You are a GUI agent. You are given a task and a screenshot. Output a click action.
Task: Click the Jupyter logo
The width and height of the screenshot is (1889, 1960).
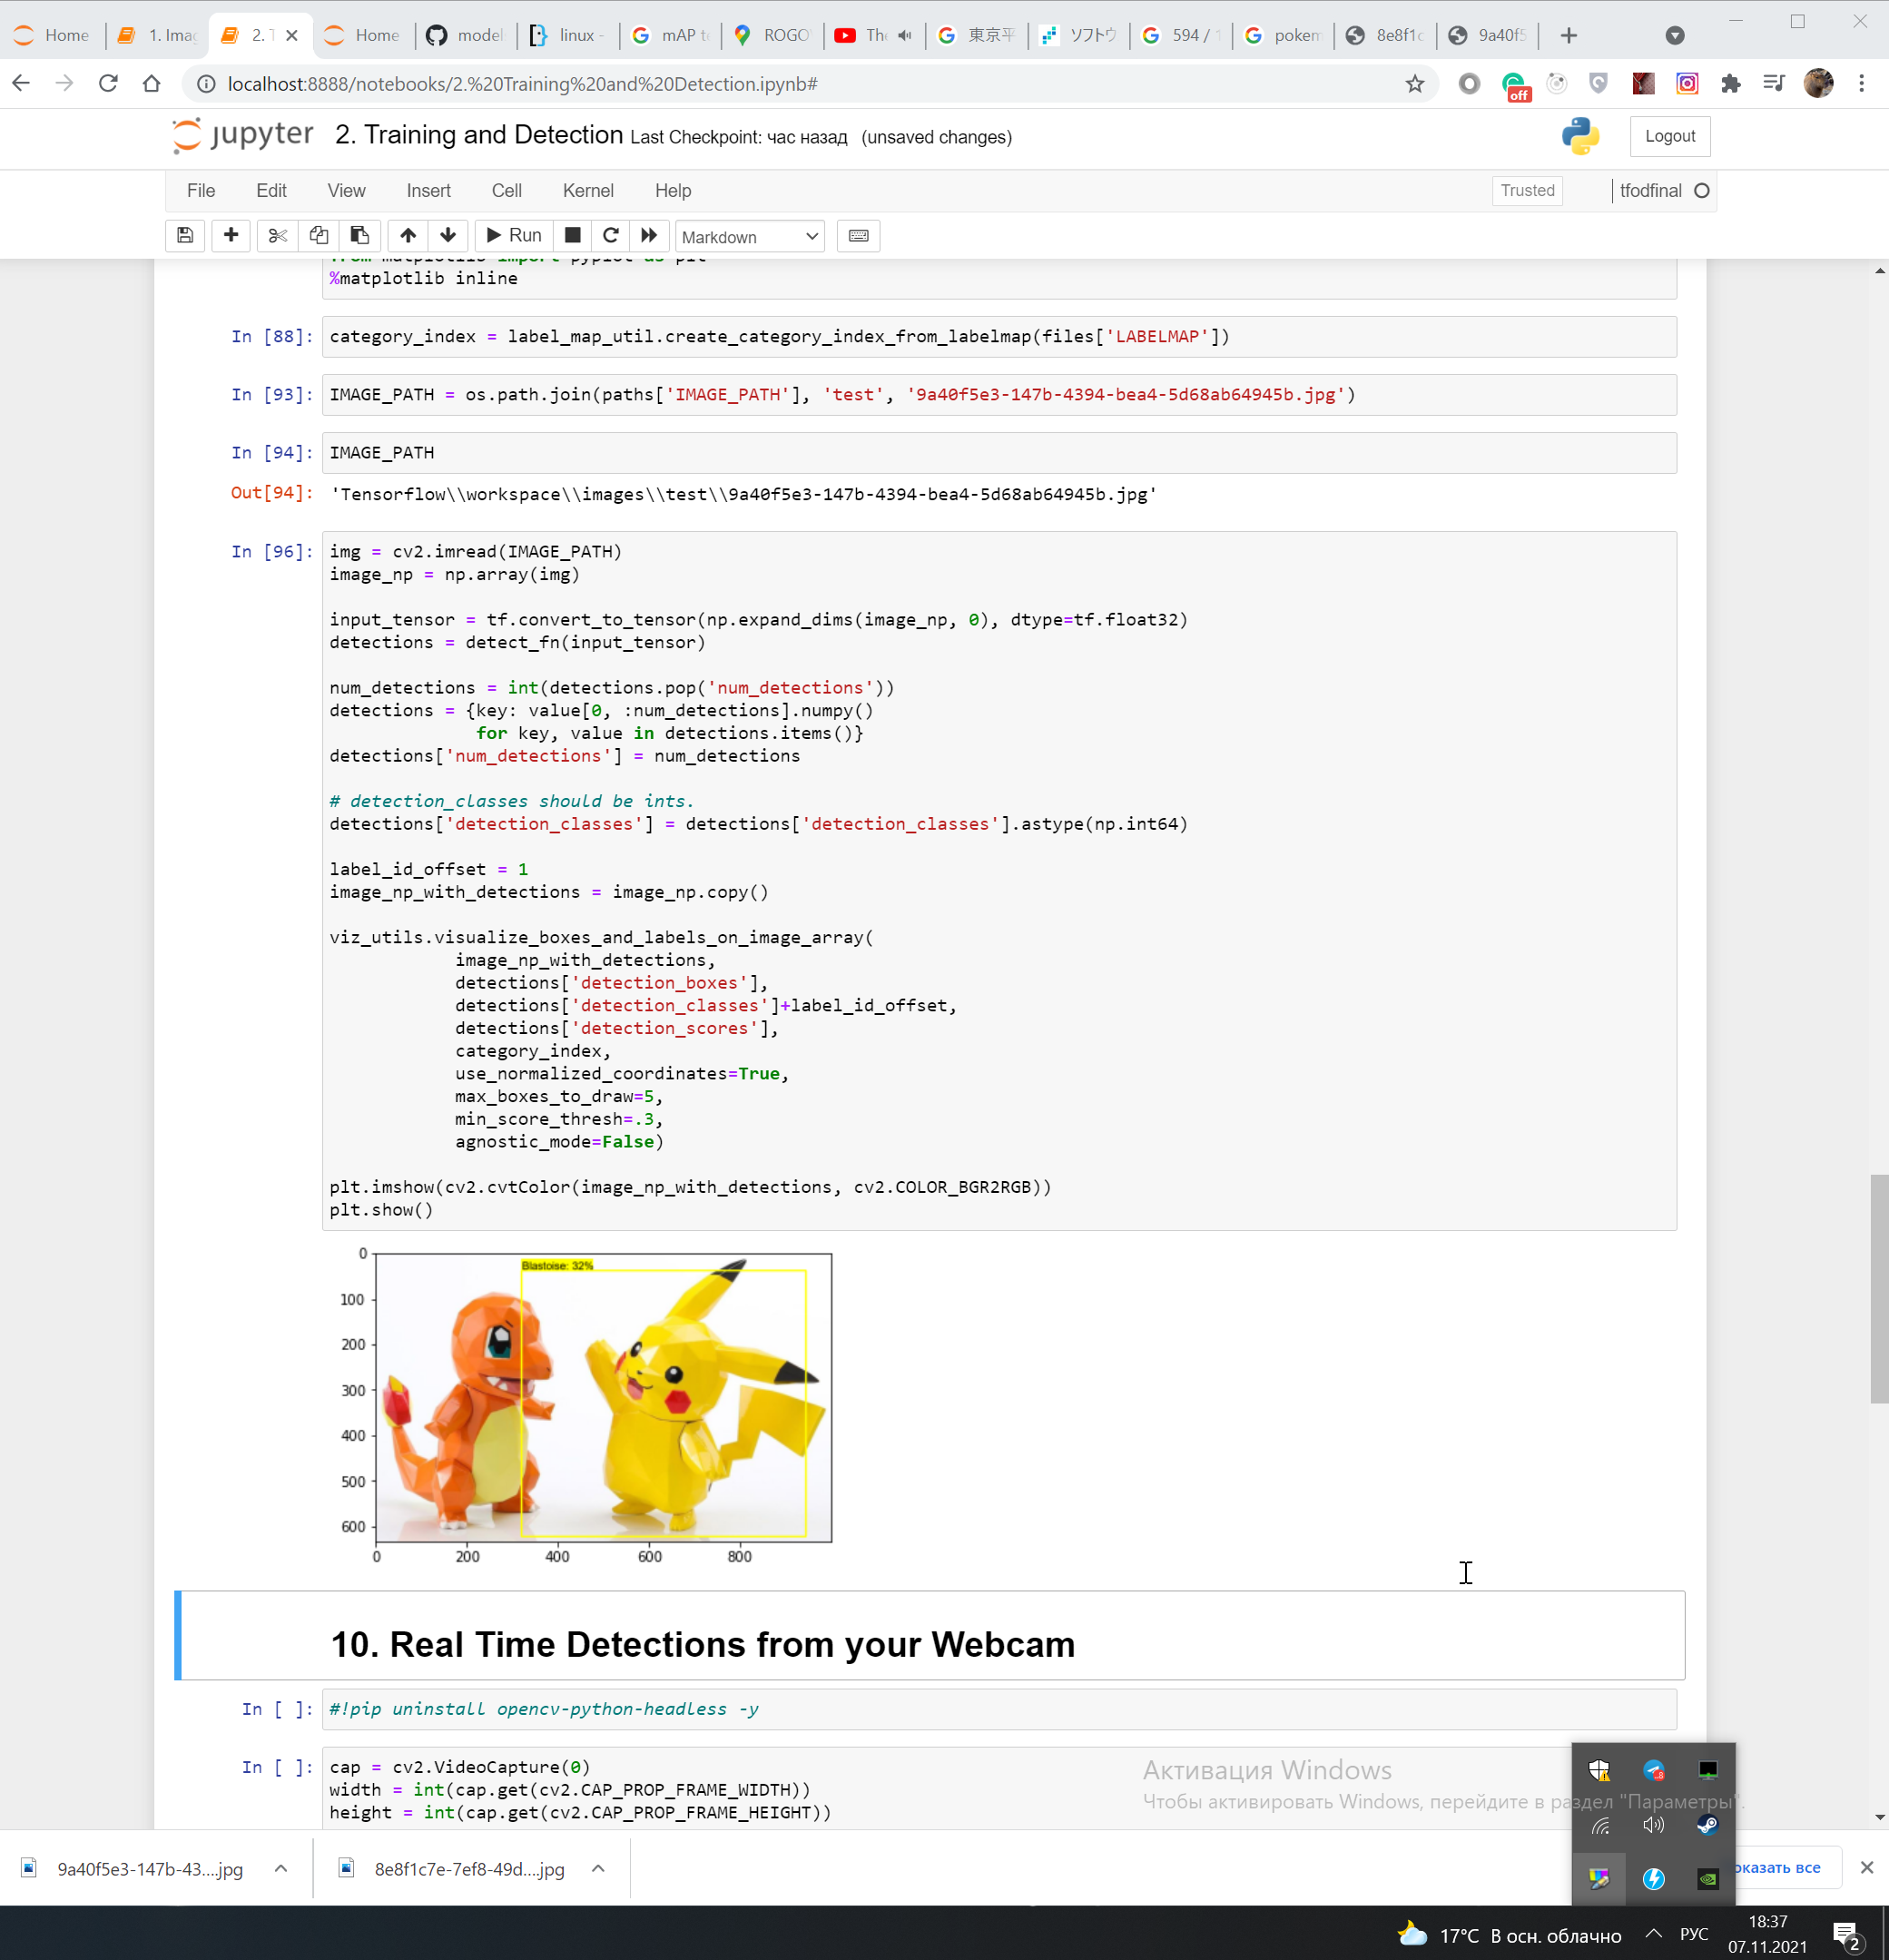242,135
